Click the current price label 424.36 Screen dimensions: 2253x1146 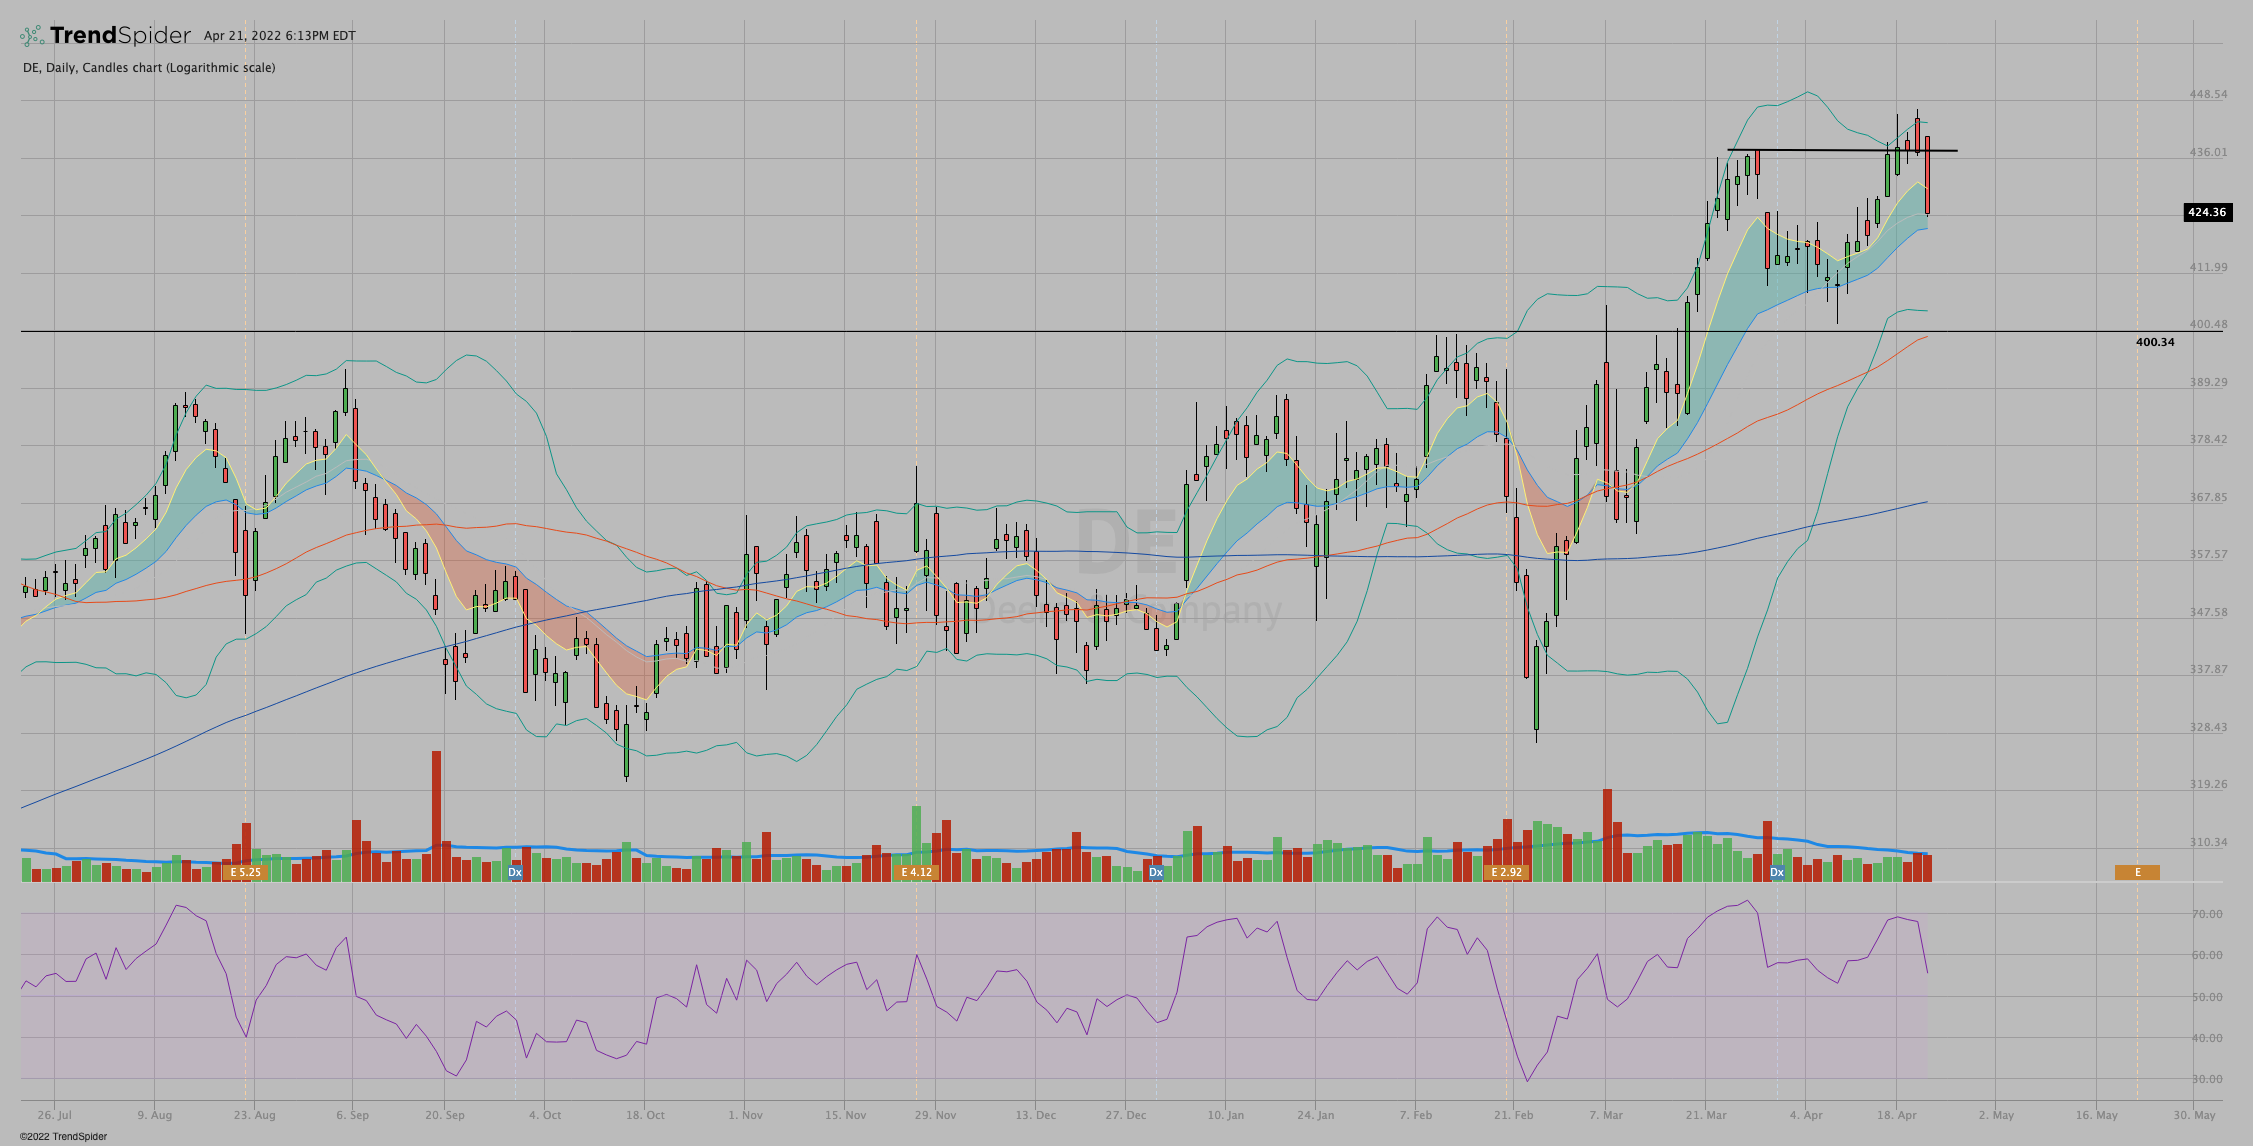click(x=2206, y=212)
